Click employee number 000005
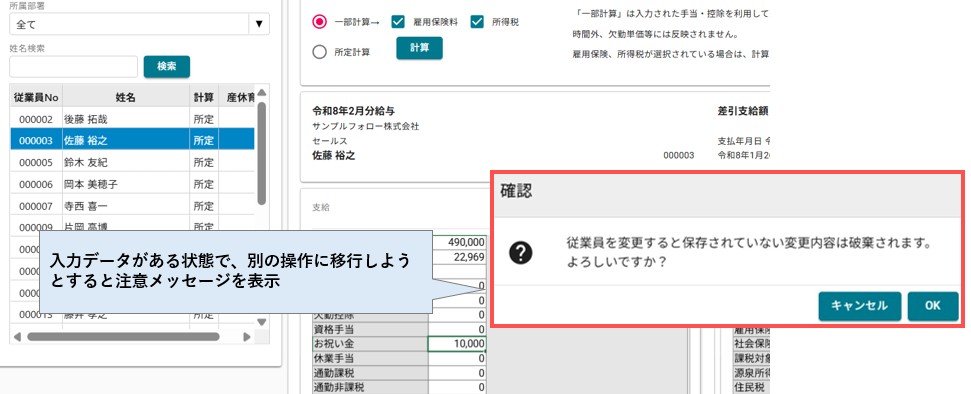This screenshot has height=394, width=971. pyautogui.click(x=36, y=162)
